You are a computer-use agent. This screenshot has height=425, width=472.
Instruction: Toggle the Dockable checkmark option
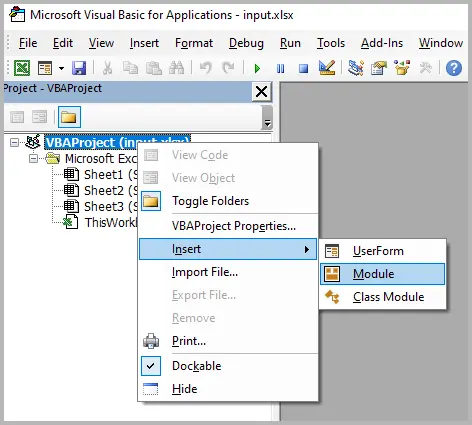pos(228,366)
